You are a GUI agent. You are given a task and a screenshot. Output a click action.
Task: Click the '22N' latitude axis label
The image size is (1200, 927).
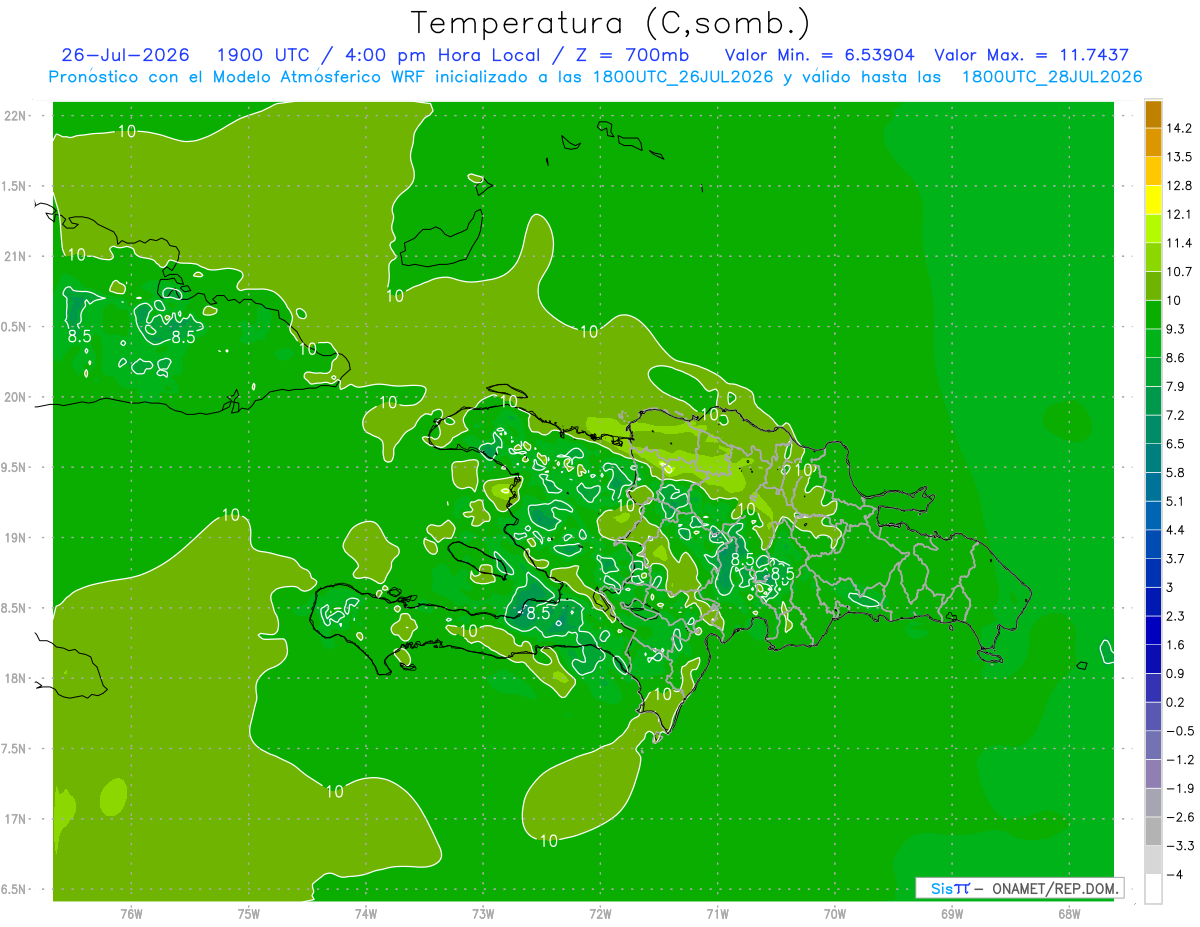15,115
